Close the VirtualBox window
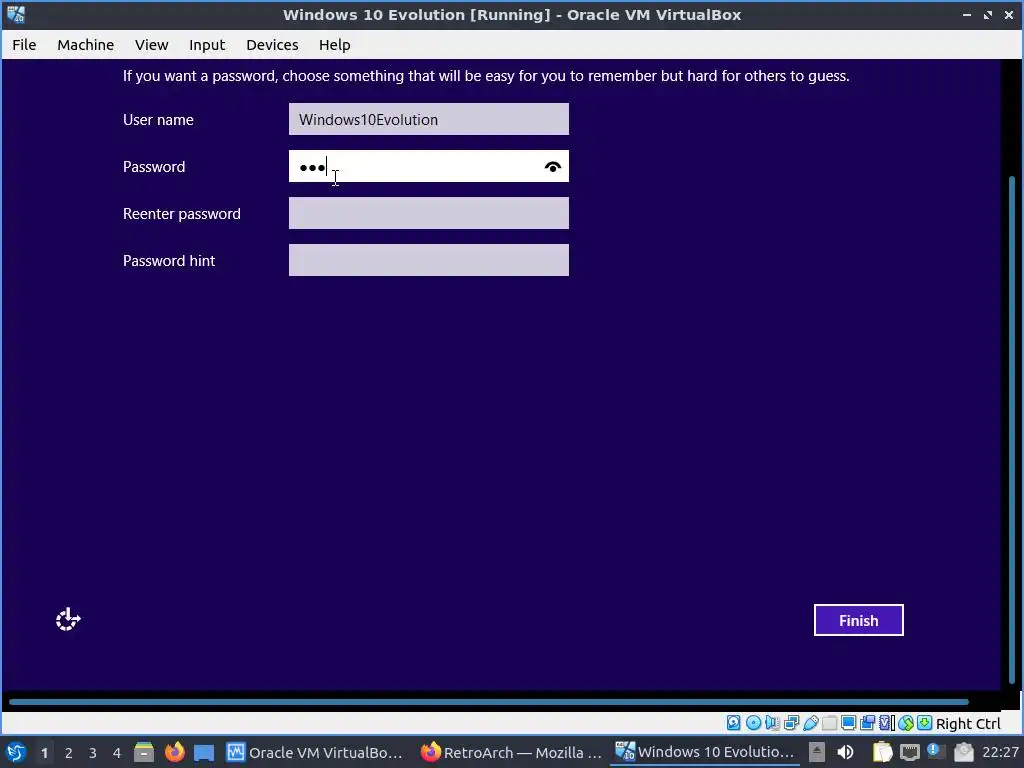The width and height of the screenshot is (1024, 768). (x=1008, y=14)
